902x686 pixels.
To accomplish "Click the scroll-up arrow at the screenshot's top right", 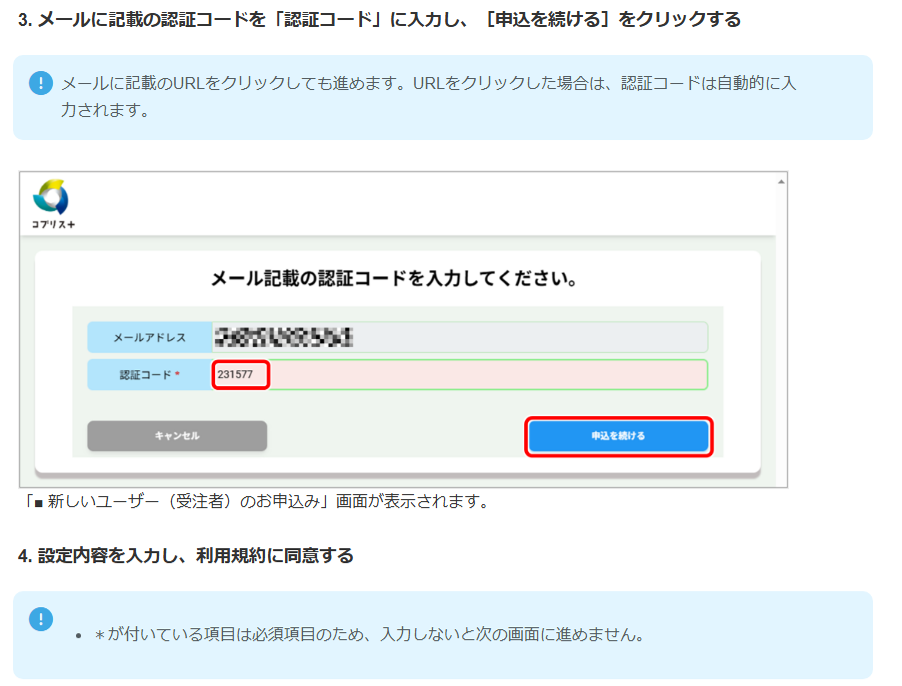I will [x=781, y=179].
